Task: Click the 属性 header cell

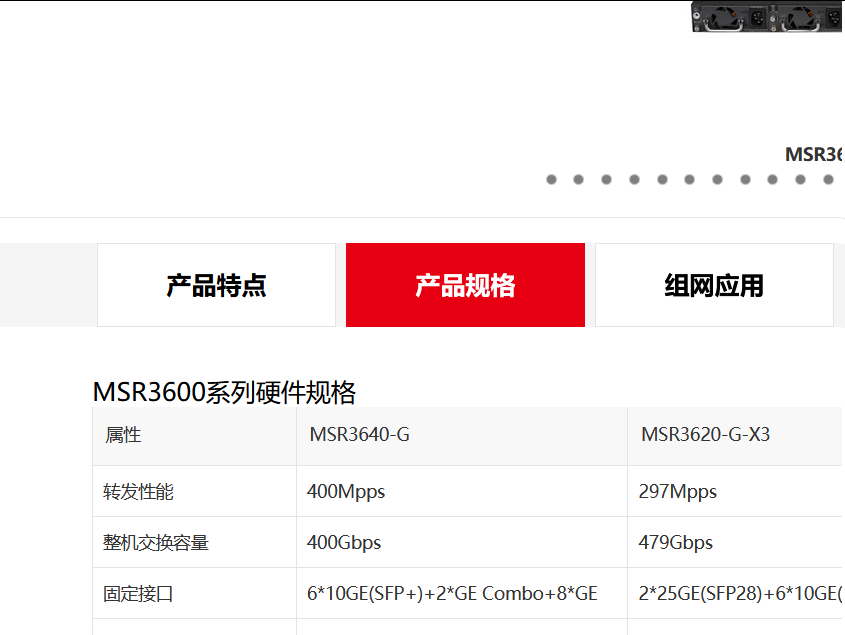Action: pyautogui.click(x=195, y=436)
